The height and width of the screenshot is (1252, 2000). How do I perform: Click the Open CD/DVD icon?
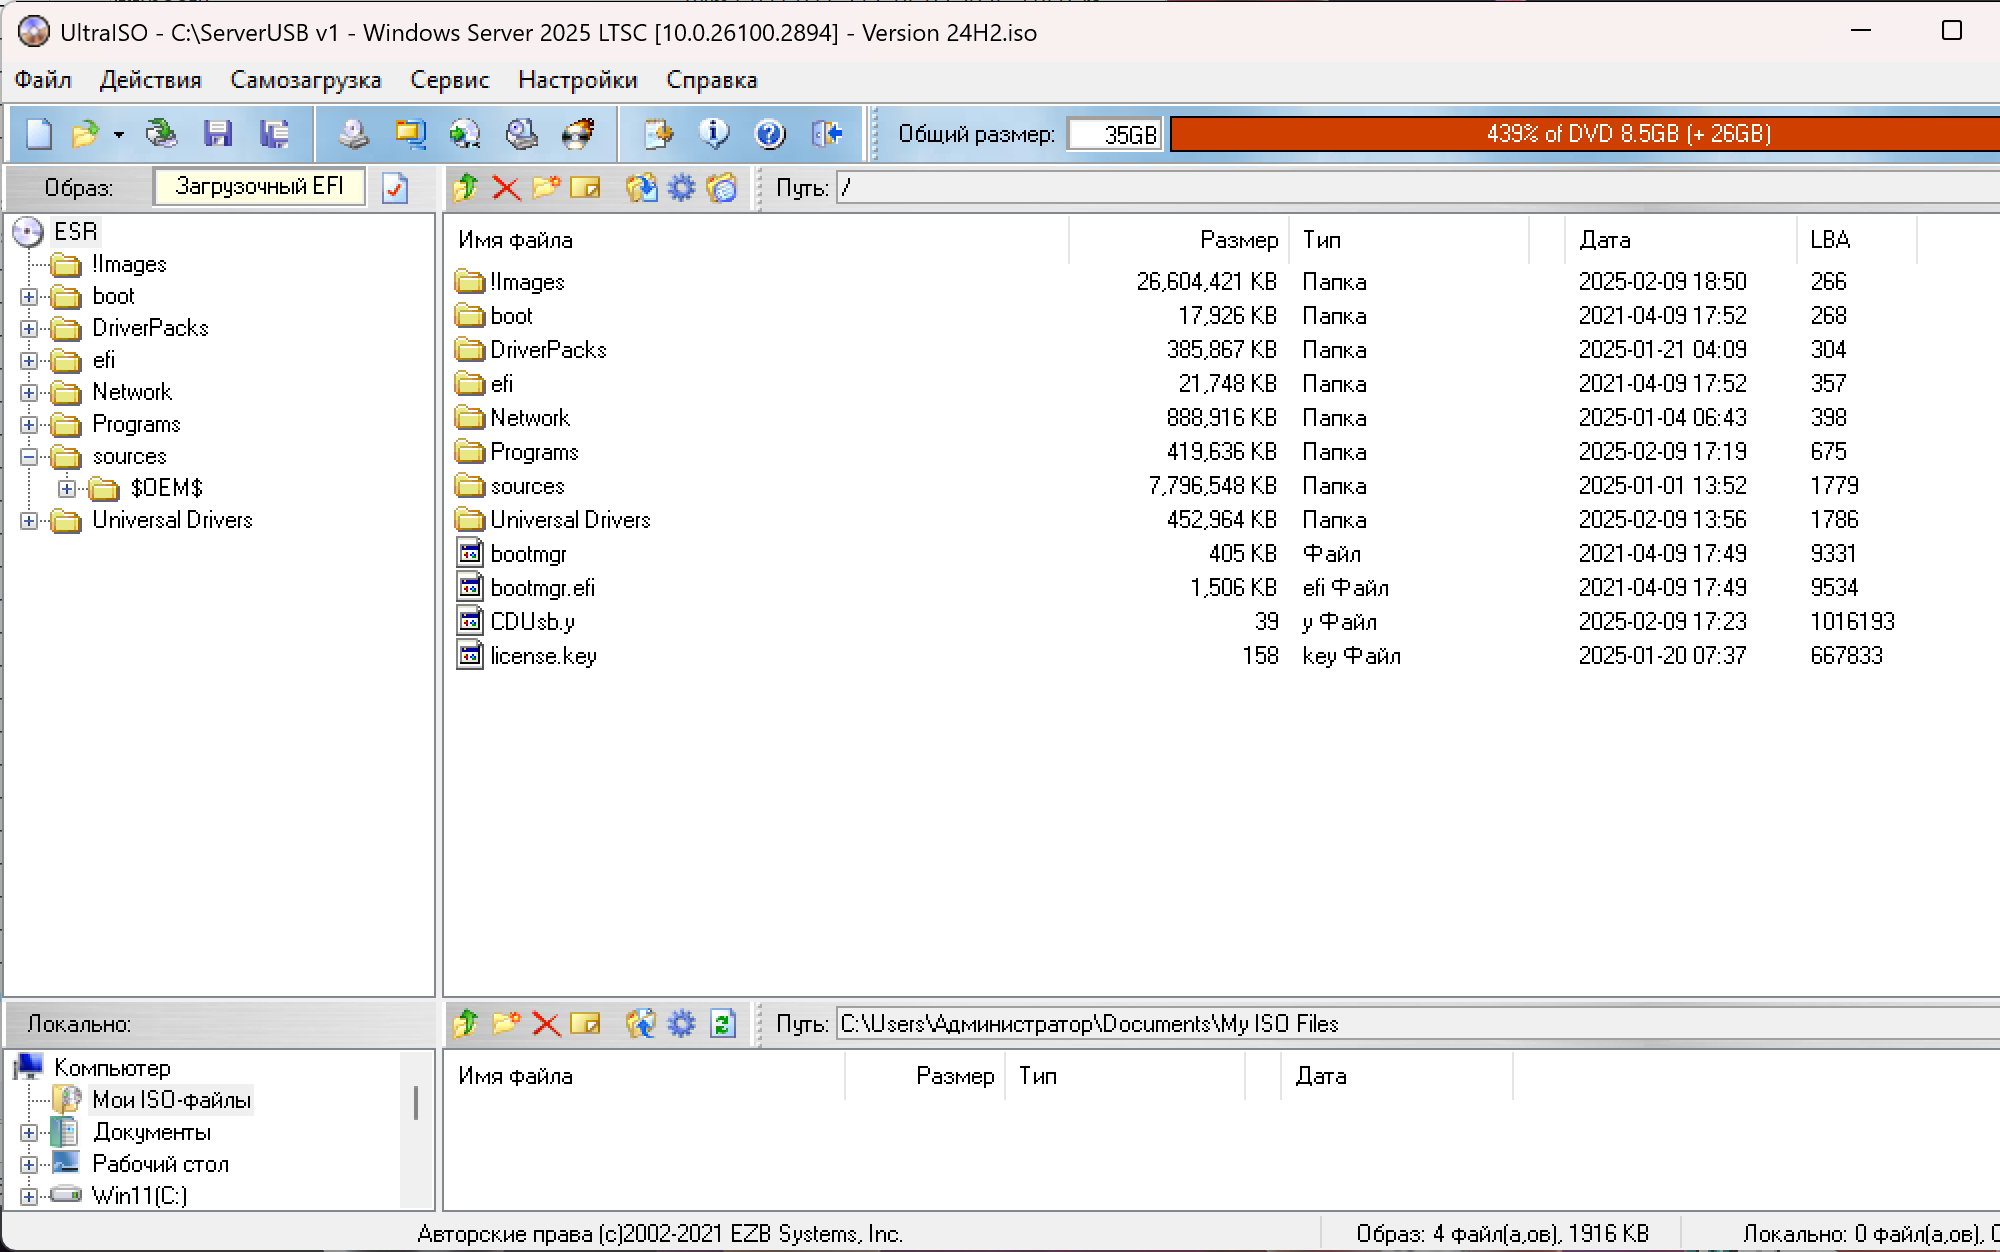click(161, 134)
